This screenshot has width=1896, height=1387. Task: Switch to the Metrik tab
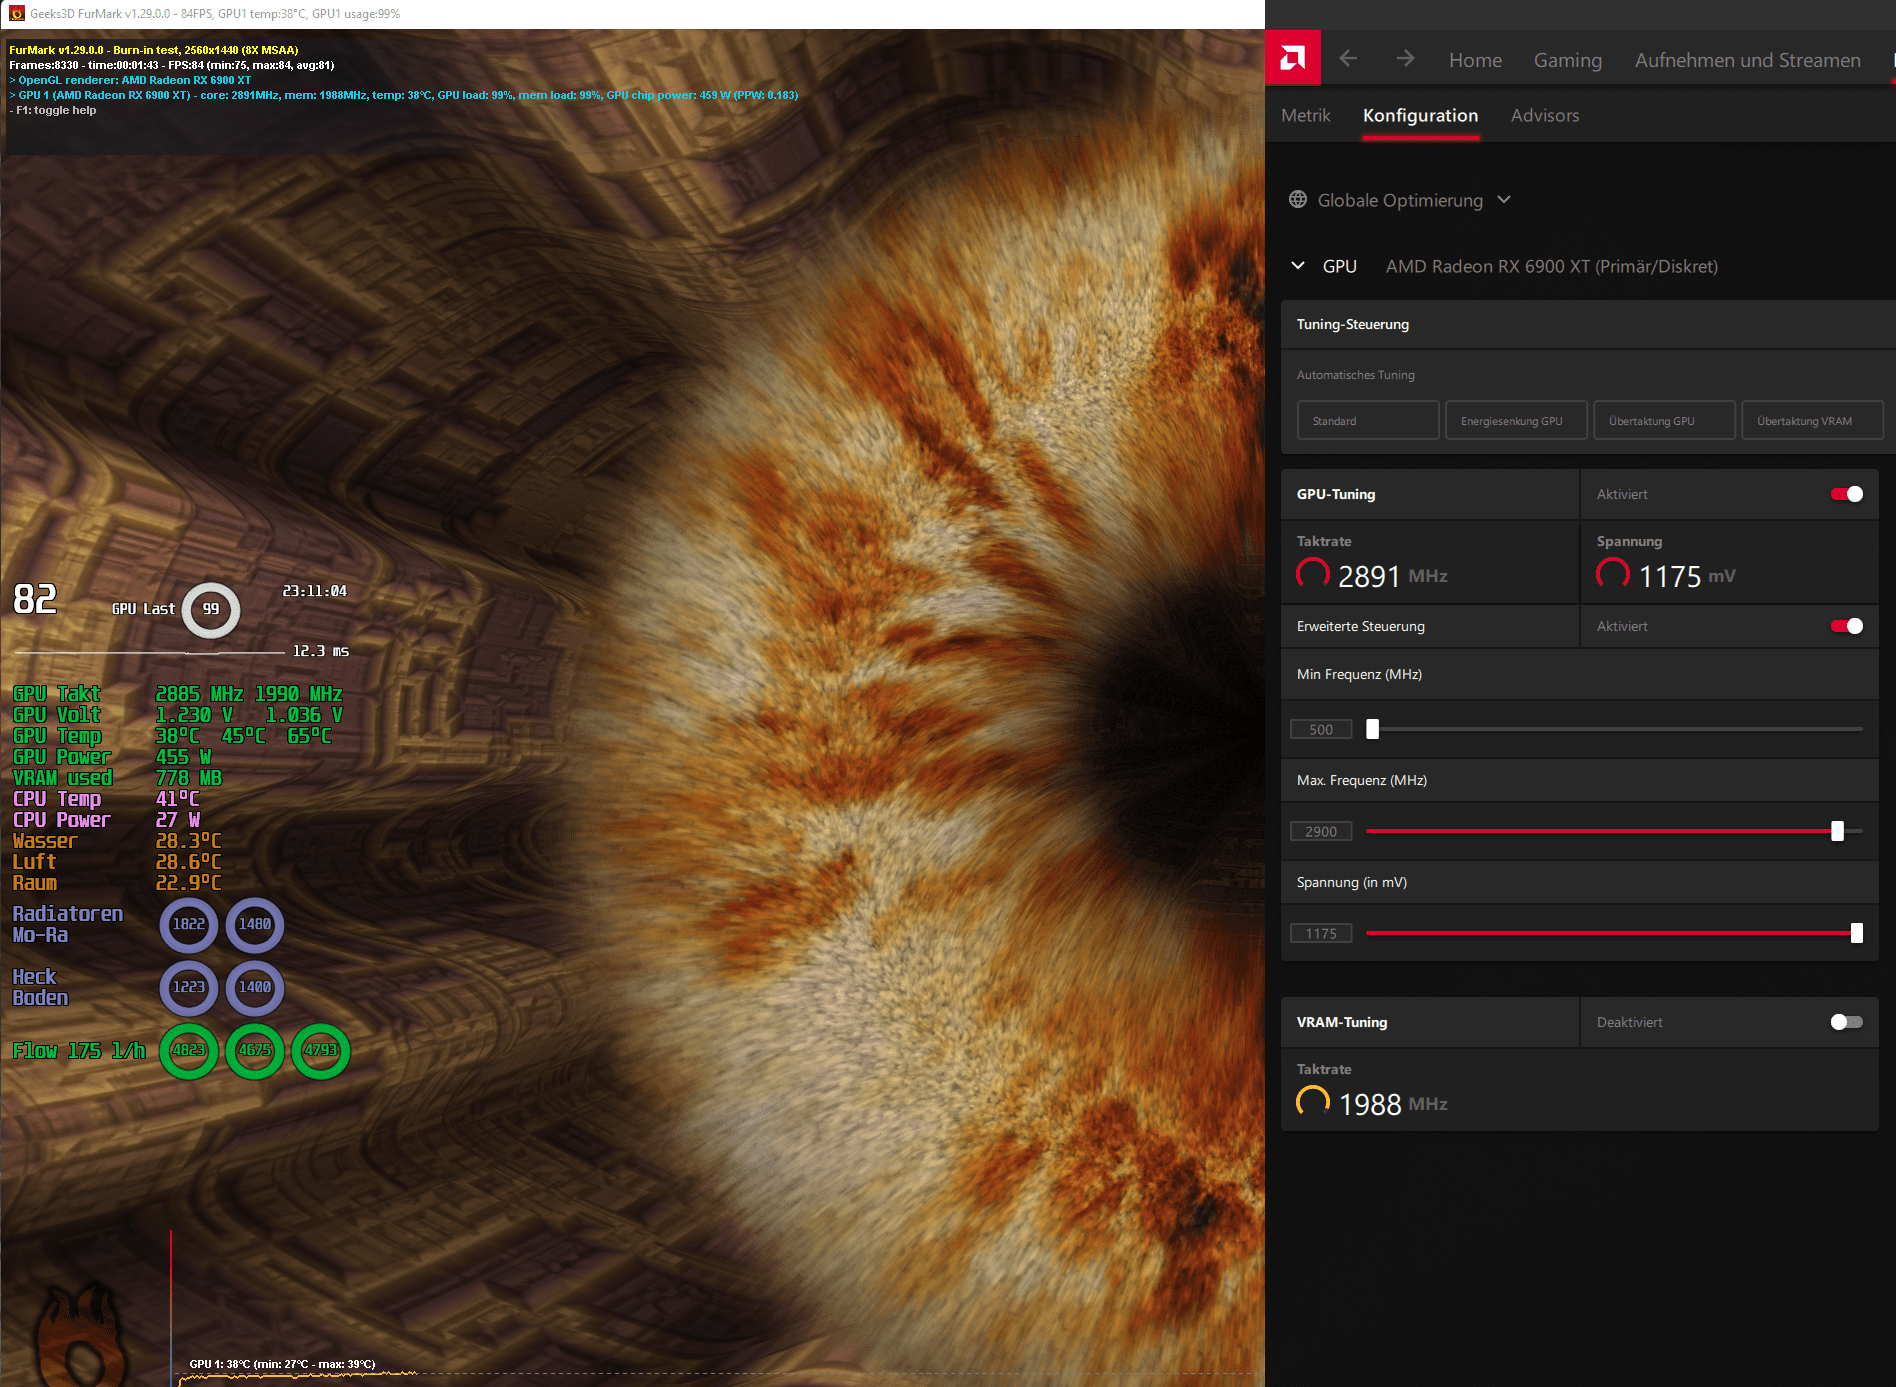pyautogui.click(x=1305, y=115)
